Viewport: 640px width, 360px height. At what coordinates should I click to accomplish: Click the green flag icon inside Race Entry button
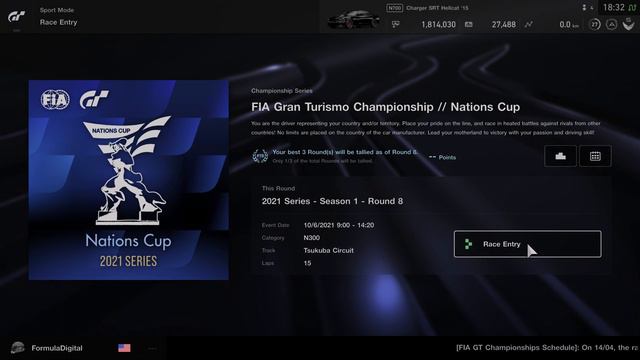[x=468, y=244]
